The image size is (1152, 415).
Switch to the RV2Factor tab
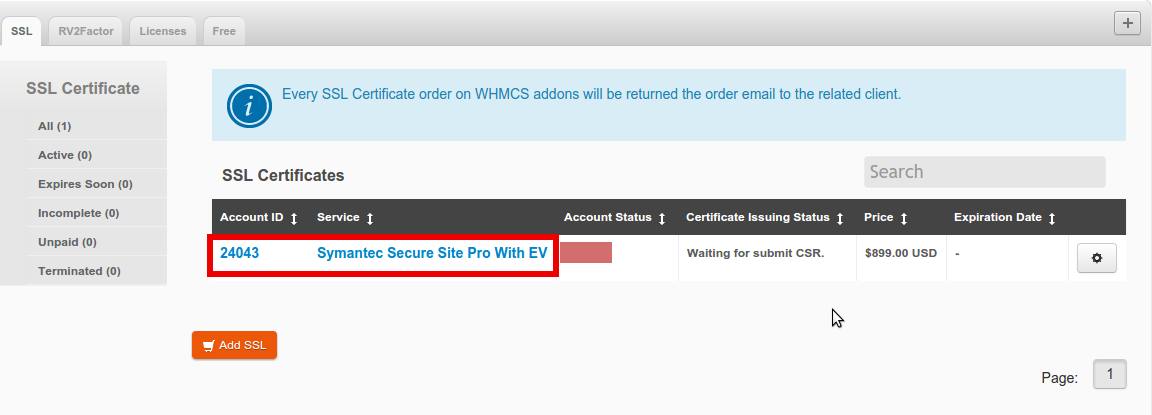click(85, 31)
